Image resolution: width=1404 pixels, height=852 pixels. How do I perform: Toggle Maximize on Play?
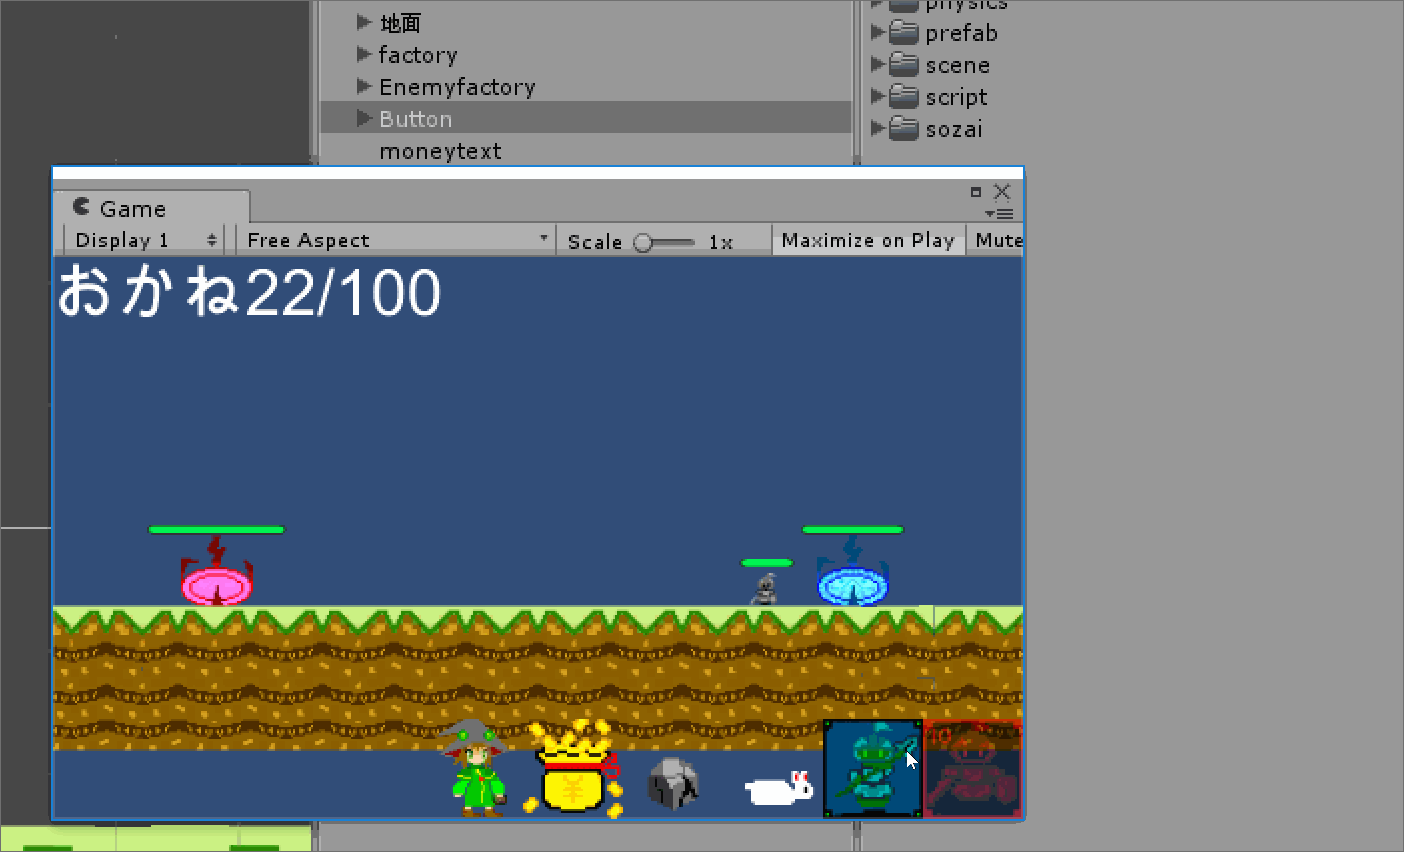[x=867, y=241]
